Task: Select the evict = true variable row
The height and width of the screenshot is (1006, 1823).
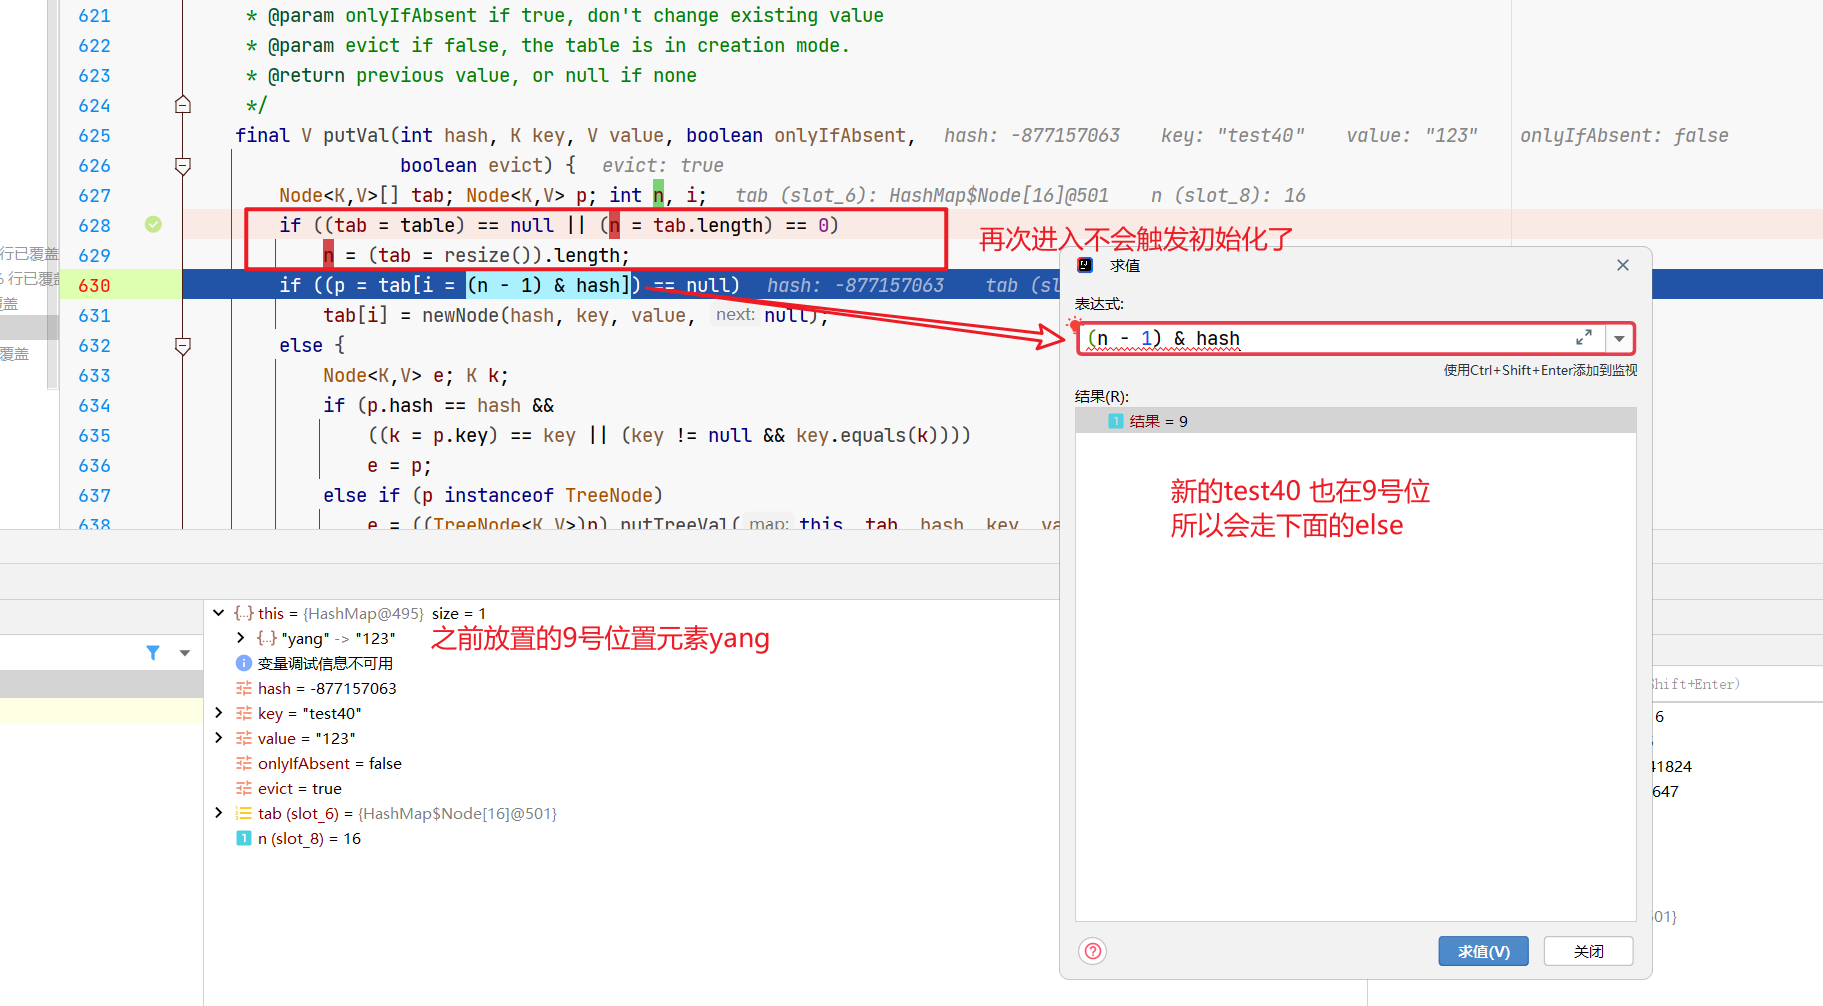Action: [289, 788]
